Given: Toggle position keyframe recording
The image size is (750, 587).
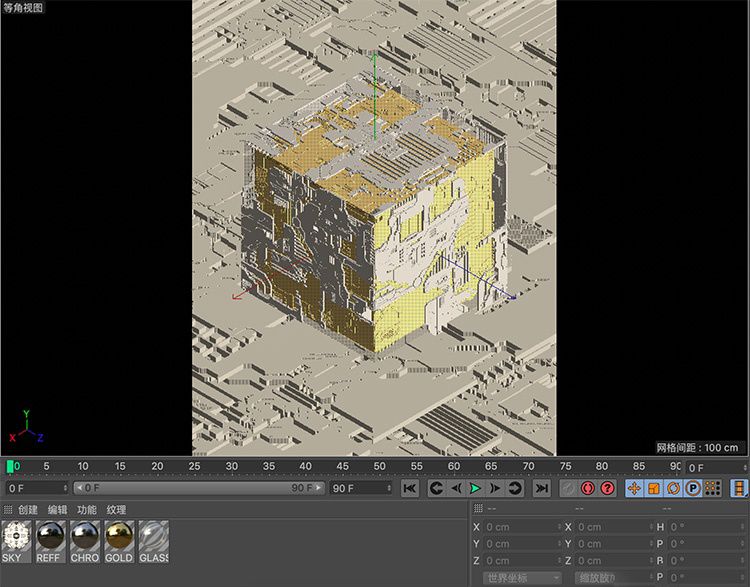Looking at the screenshot, I should click(x=634, y=488).
